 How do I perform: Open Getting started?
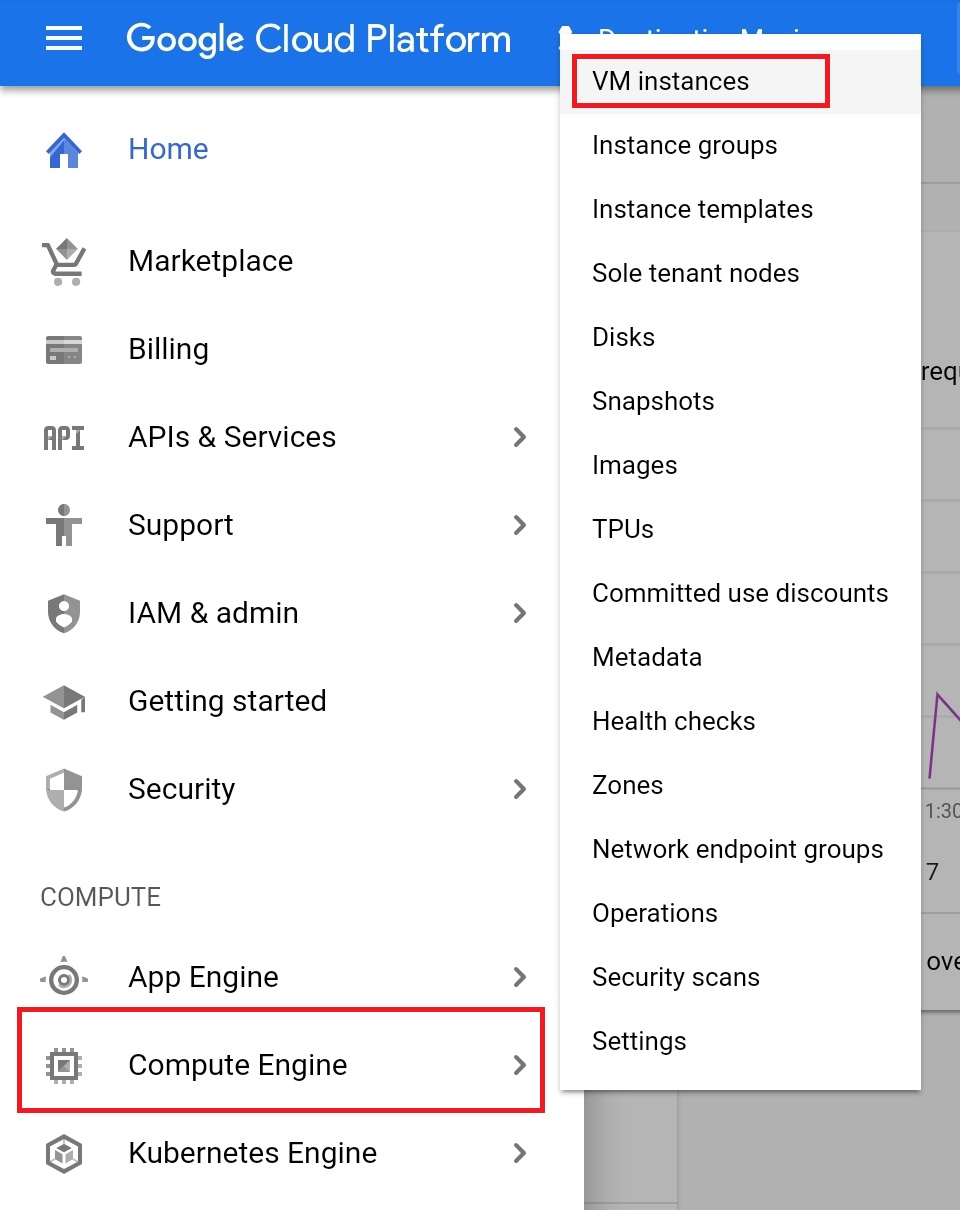(227, 702)
